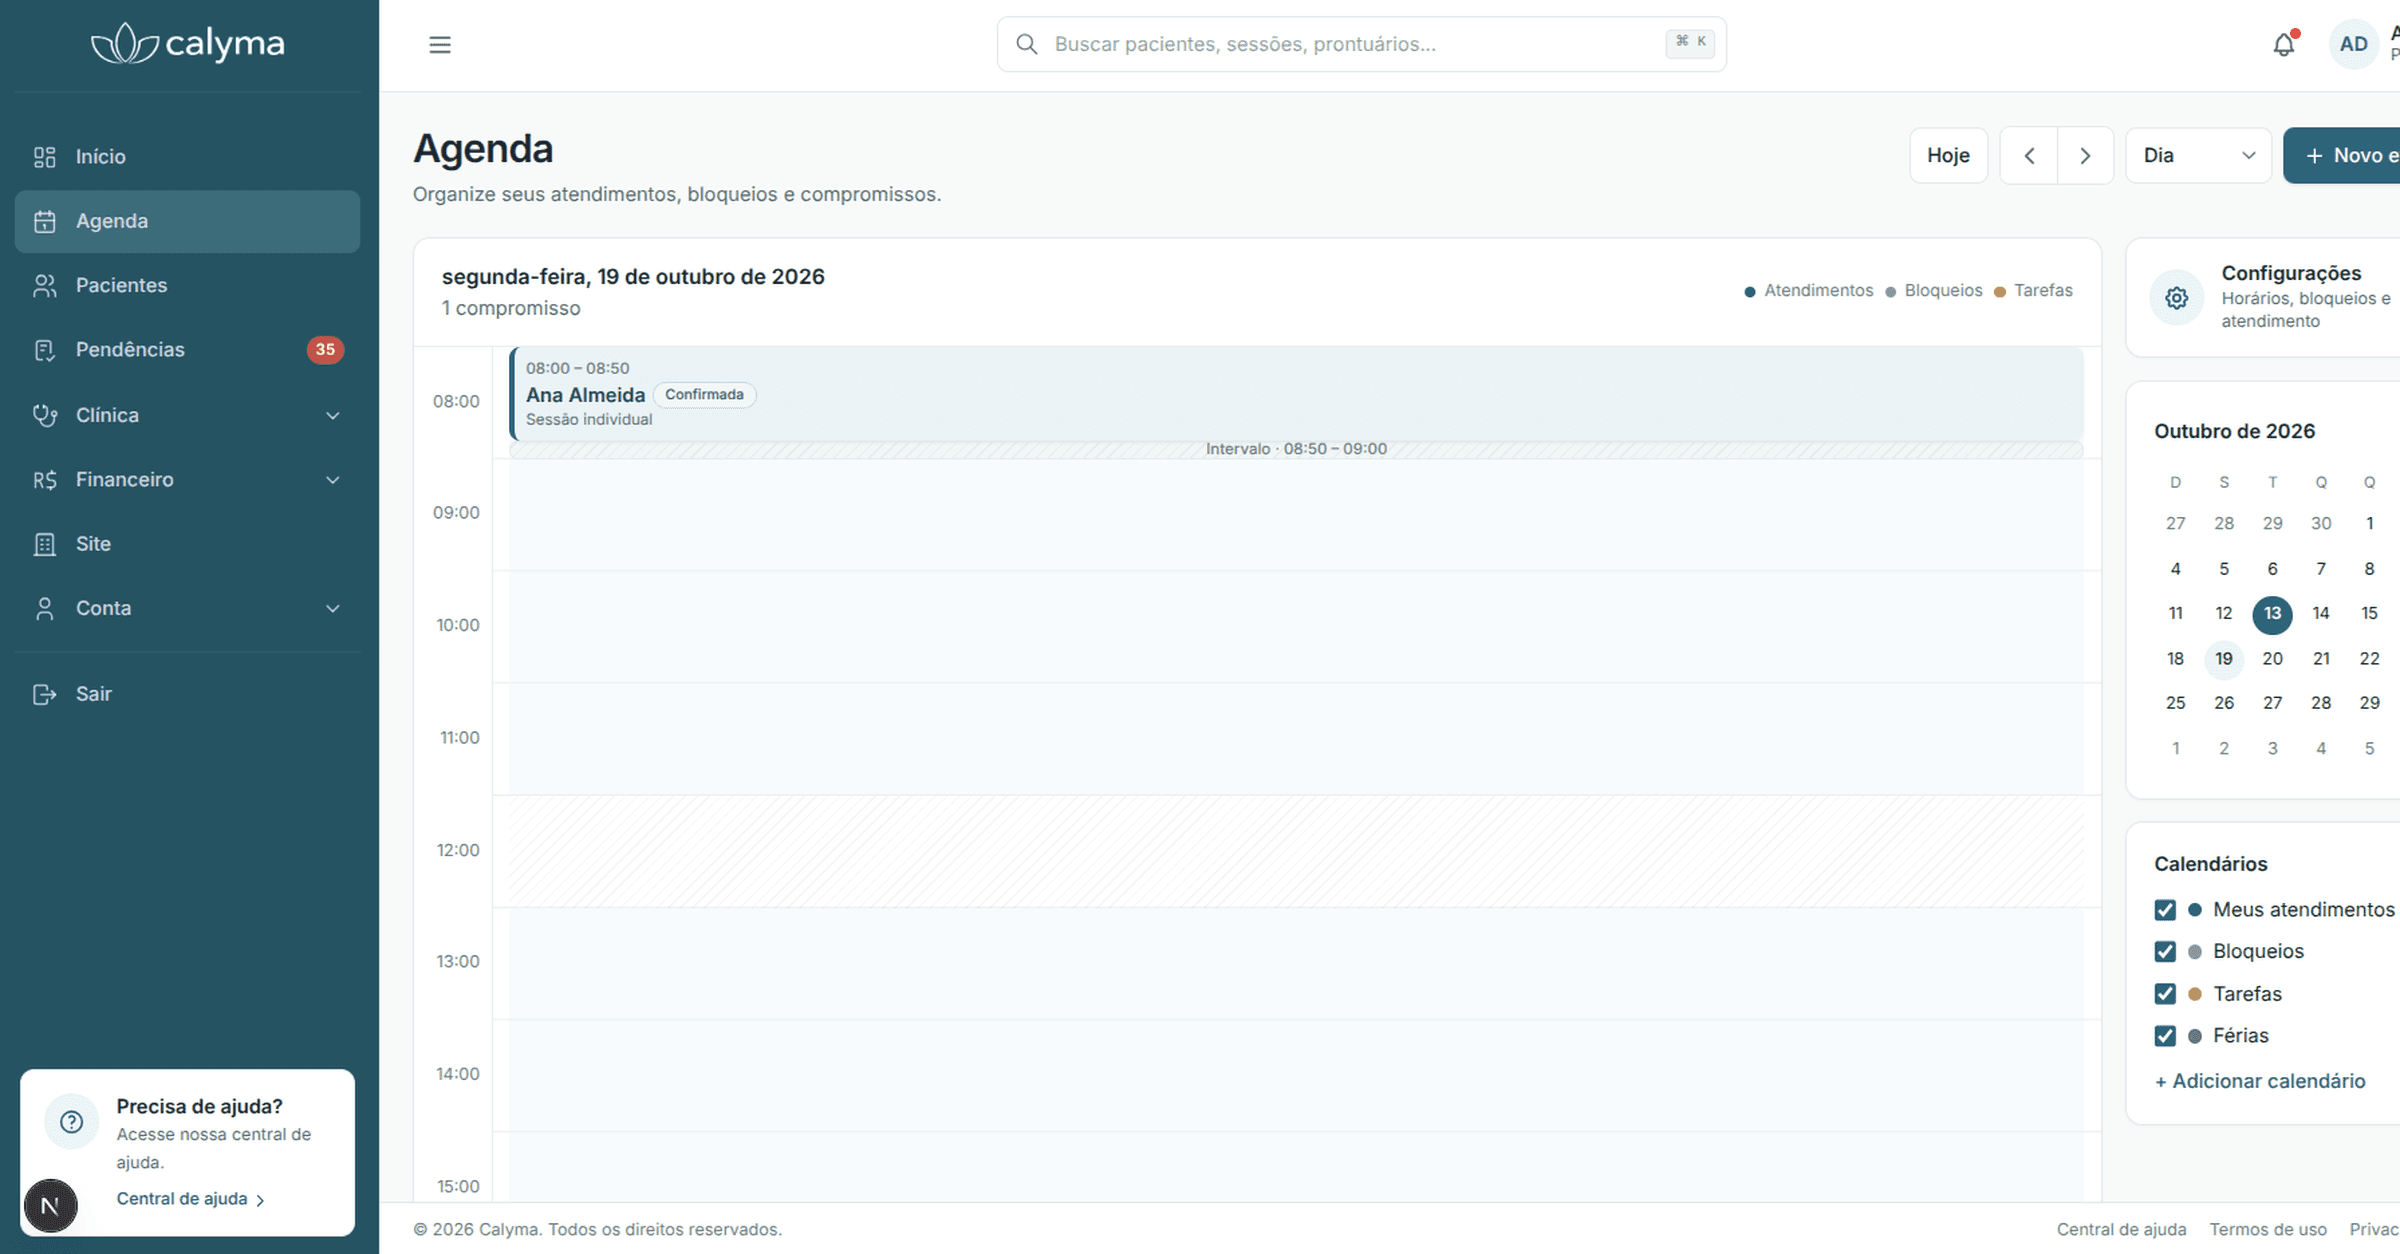Select day 19 in mini calendar
The height and width of the screenshot is (1254, 2400).
point(2224,659)
